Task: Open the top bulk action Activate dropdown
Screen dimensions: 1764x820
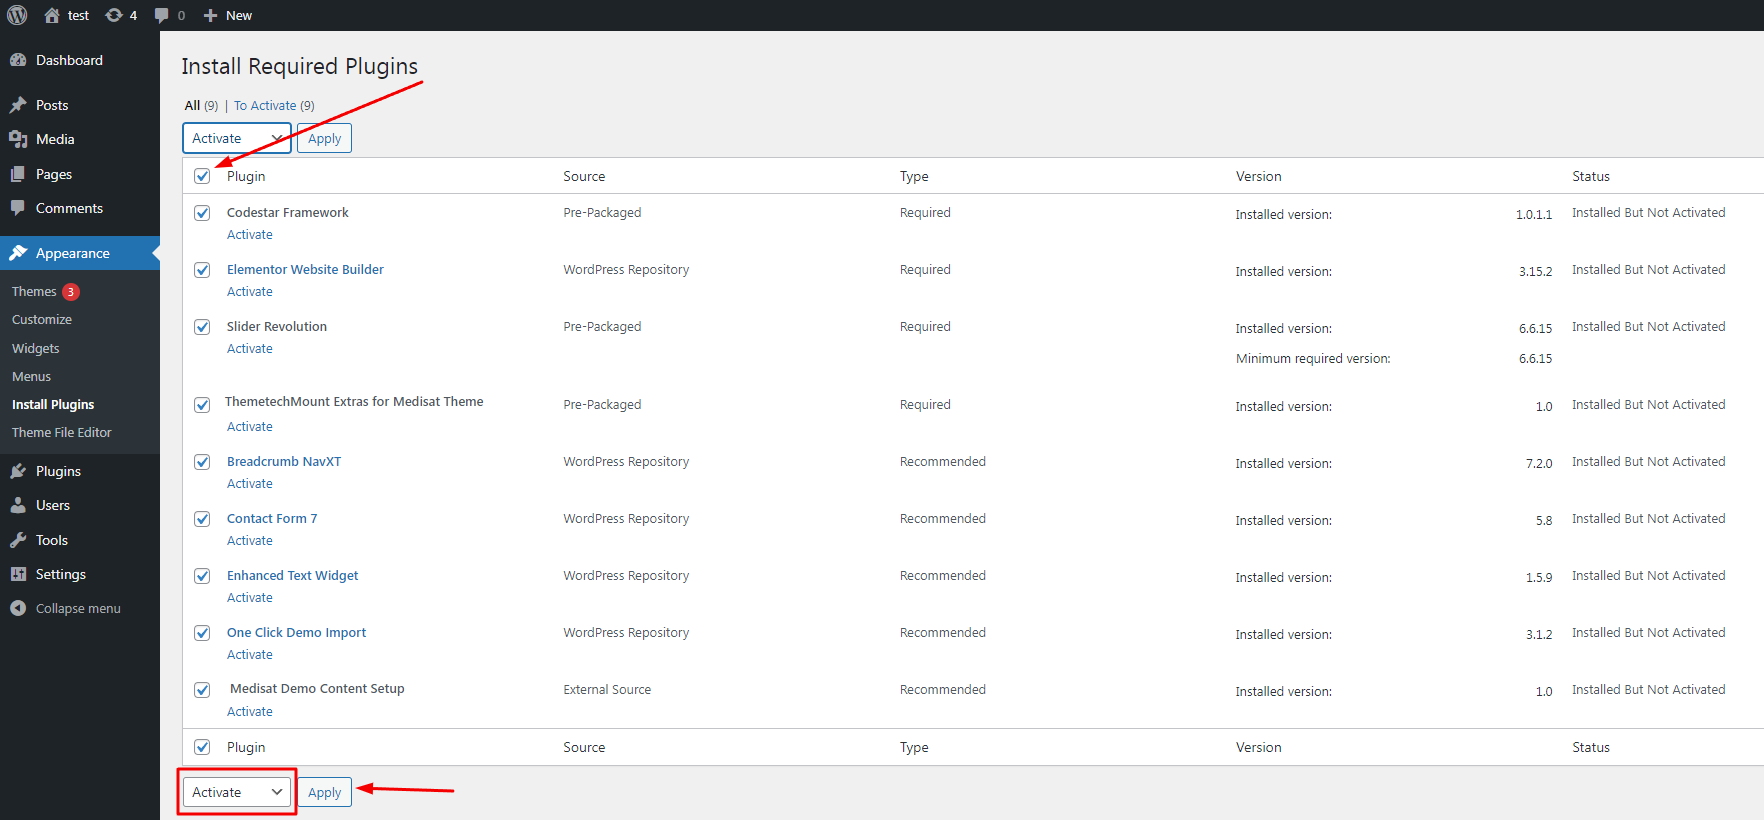Action: click(236, 138)
